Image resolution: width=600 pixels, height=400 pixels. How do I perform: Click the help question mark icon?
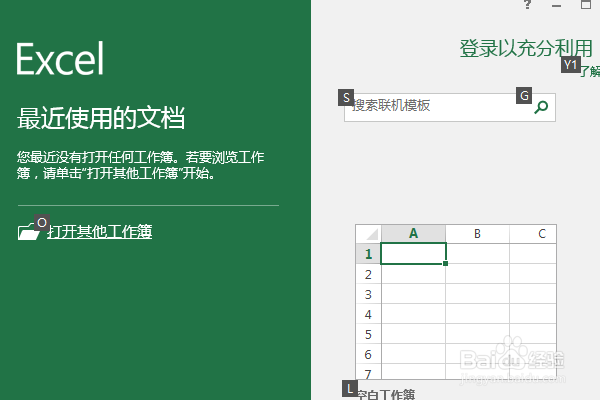click(x=528, y=5)
